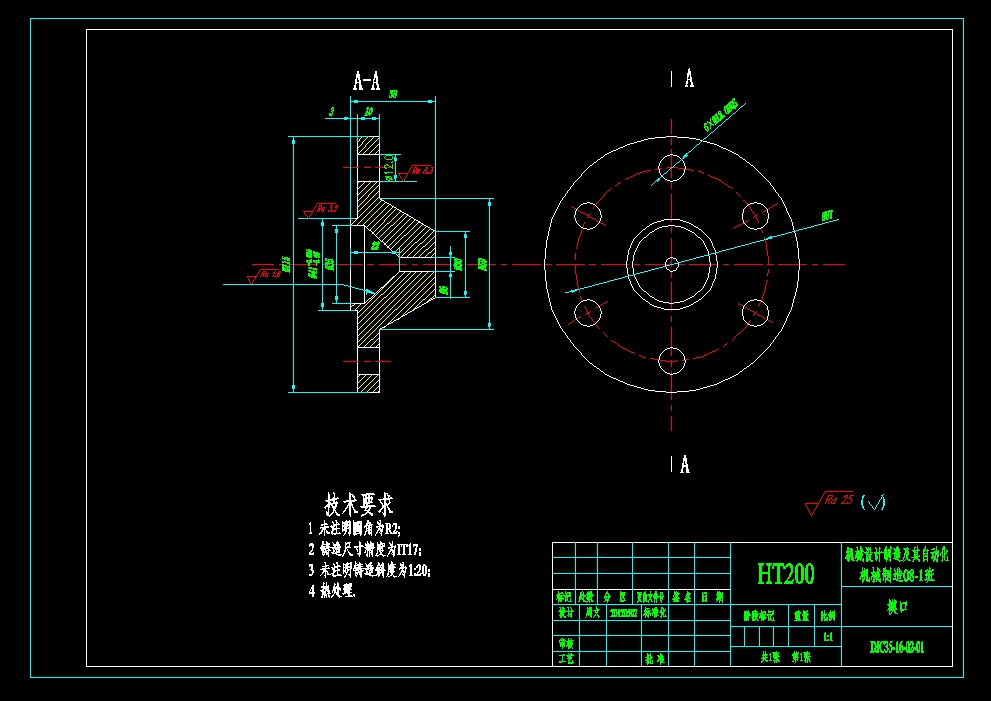Click the 审核 row label
Screen dimensions: 991x701
pos(565,643)
